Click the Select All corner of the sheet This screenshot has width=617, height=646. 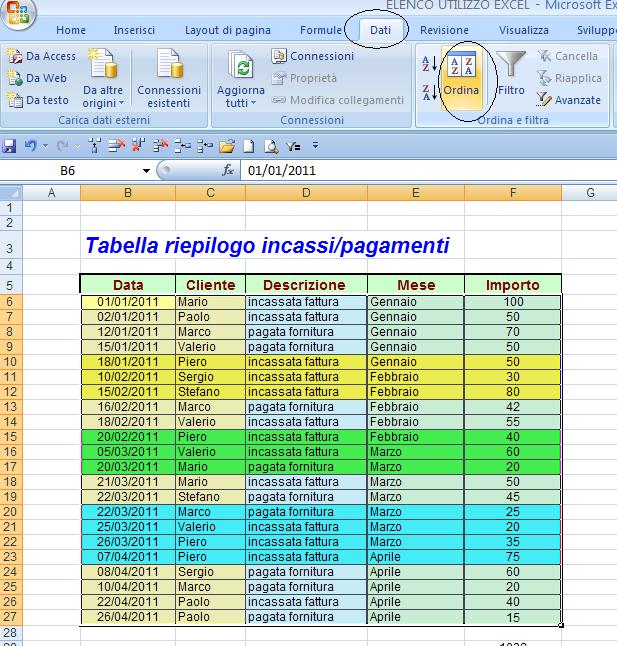(11, 193)
